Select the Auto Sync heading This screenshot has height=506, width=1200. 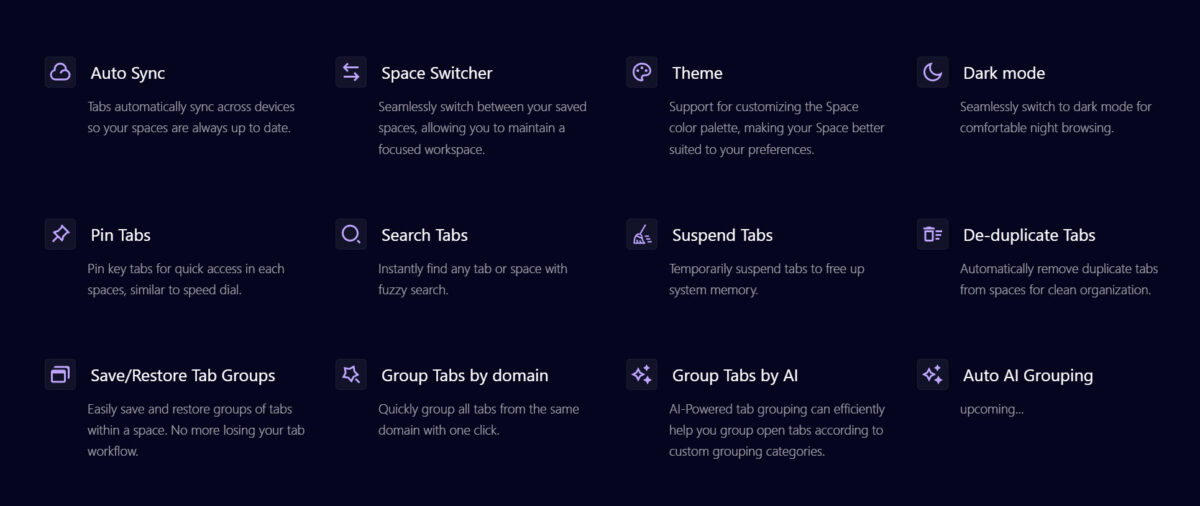[128, 73]
